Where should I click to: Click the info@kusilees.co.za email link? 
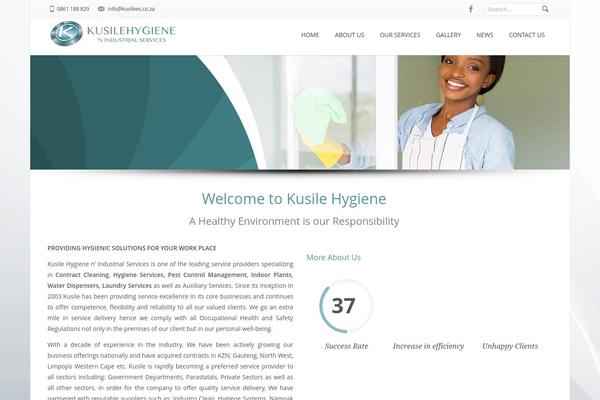click(x=131, y=9)
